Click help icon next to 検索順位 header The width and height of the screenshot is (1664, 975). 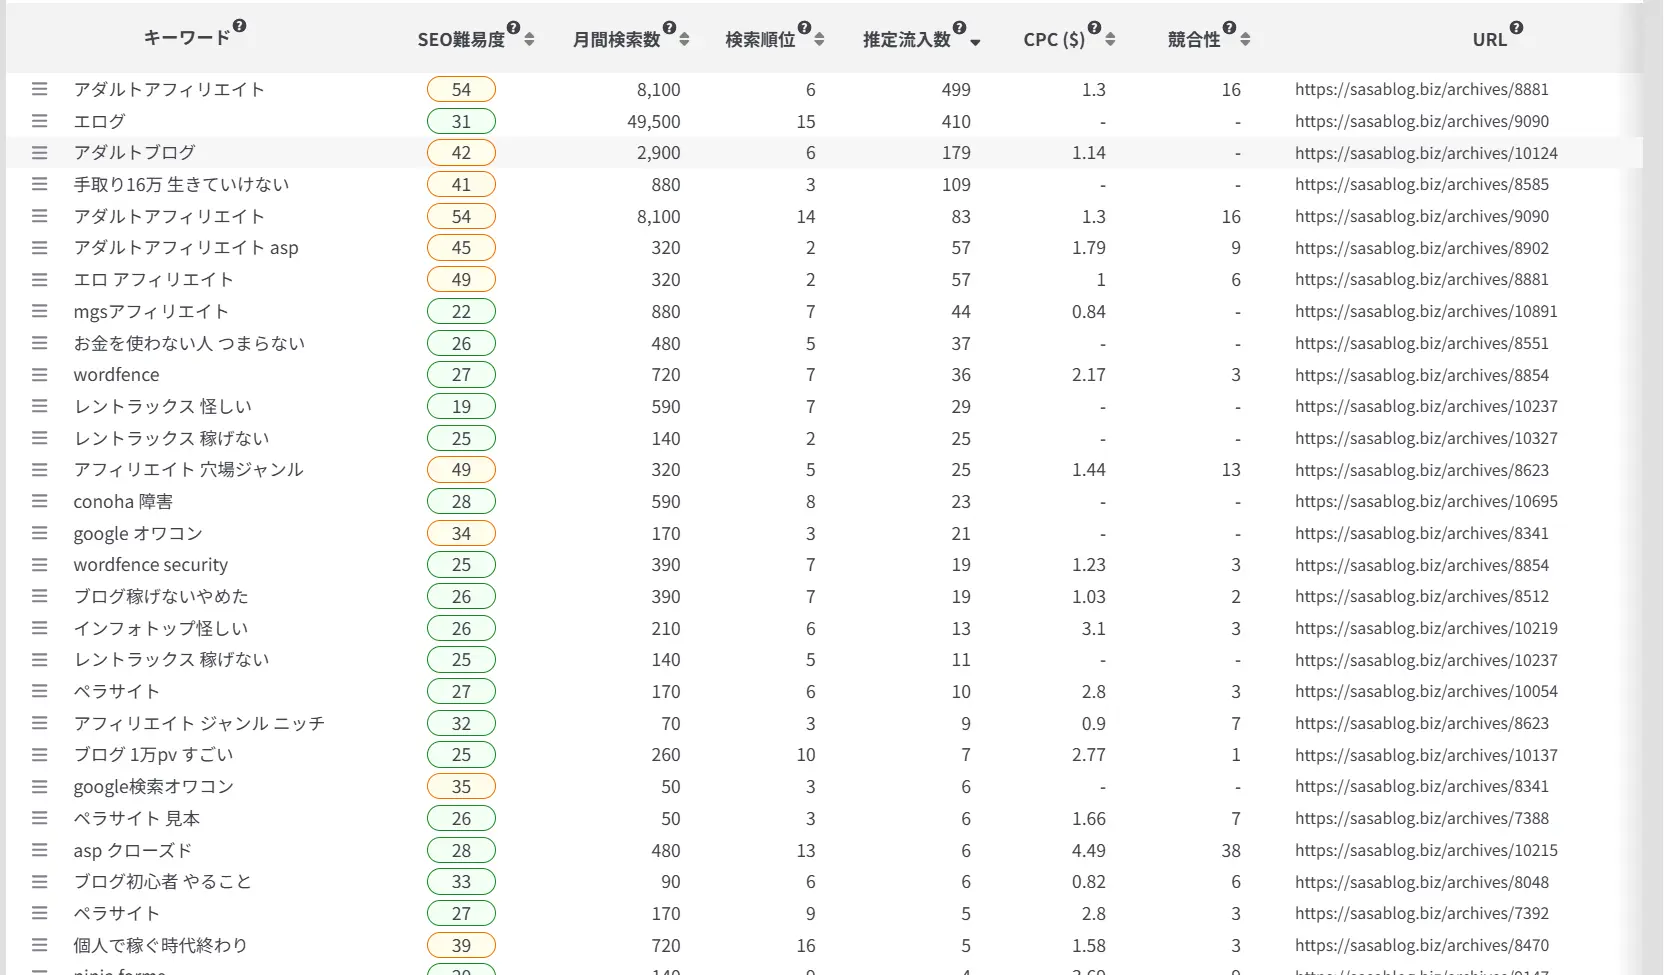[804, 28]
